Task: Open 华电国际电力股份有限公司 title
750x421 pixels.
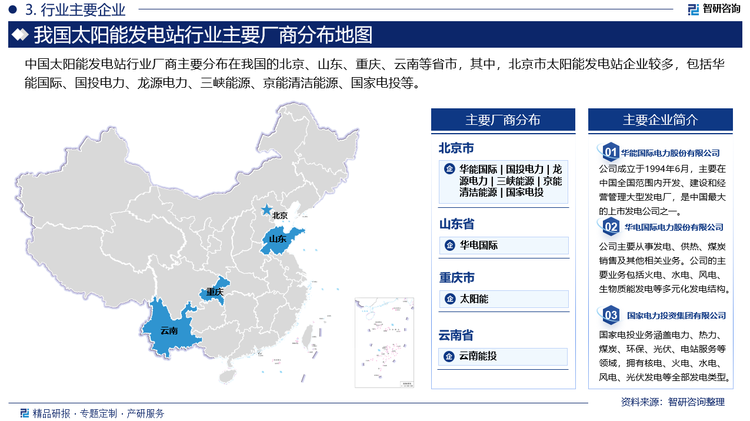Action: pyautogui.click(x=673, y=227)
